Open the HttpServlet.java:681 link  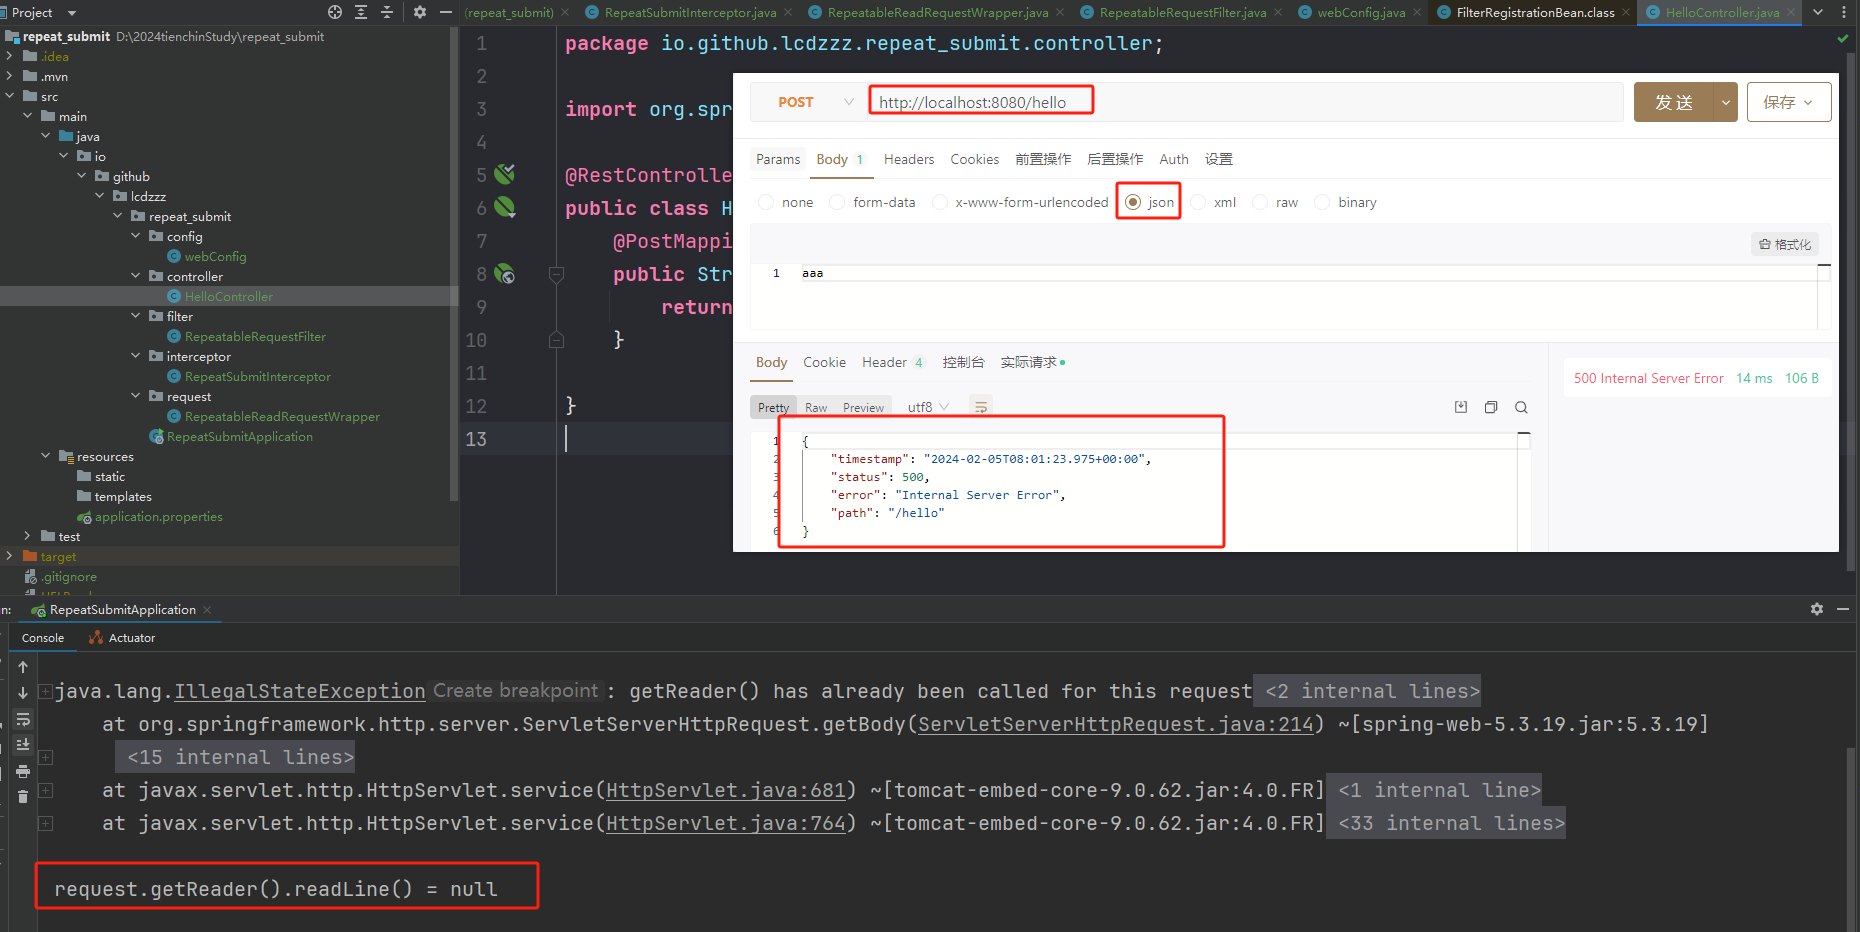[x=726, y=790]
